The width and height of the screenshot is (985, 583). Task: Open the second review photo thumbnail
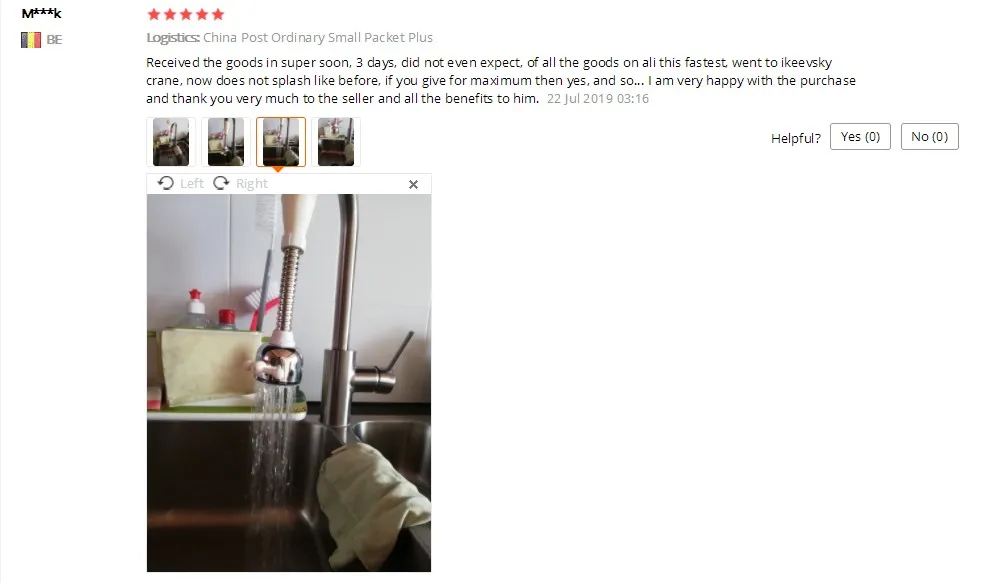[x=226, y=142]
